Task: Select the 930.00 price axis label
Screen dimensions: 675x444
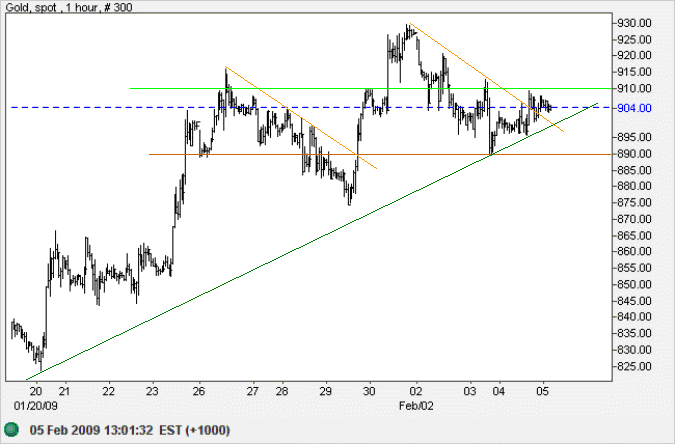Action: coord(634,23)
